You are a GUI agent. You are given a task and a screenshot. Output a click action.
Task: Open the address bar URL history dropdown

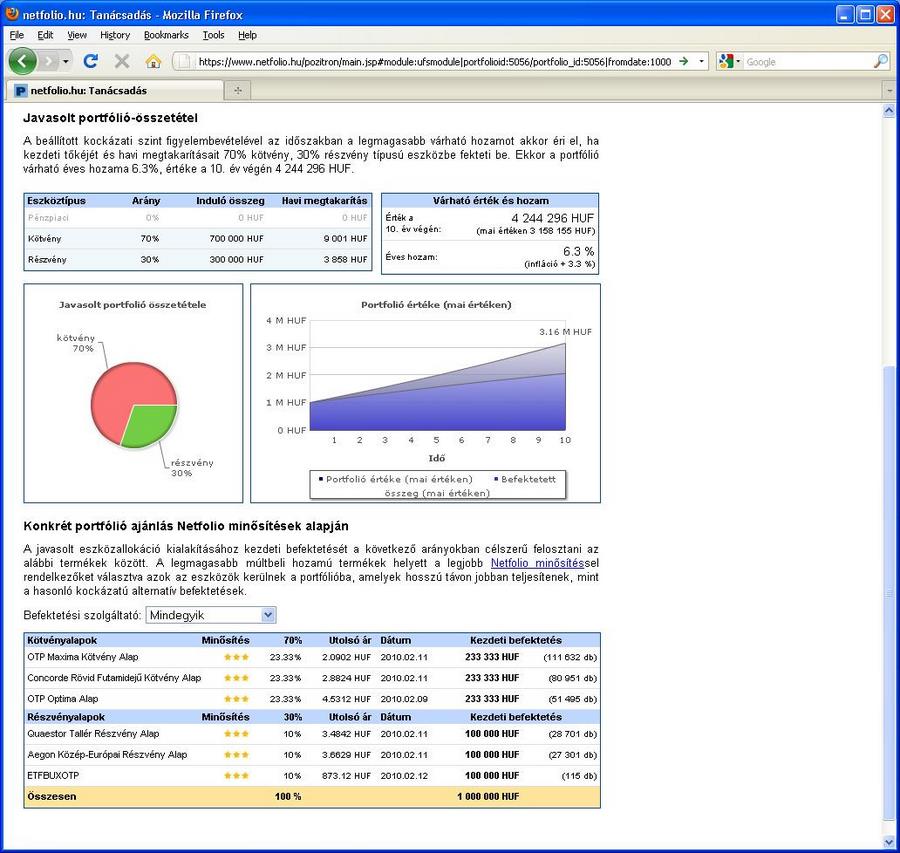coord(701,61)
